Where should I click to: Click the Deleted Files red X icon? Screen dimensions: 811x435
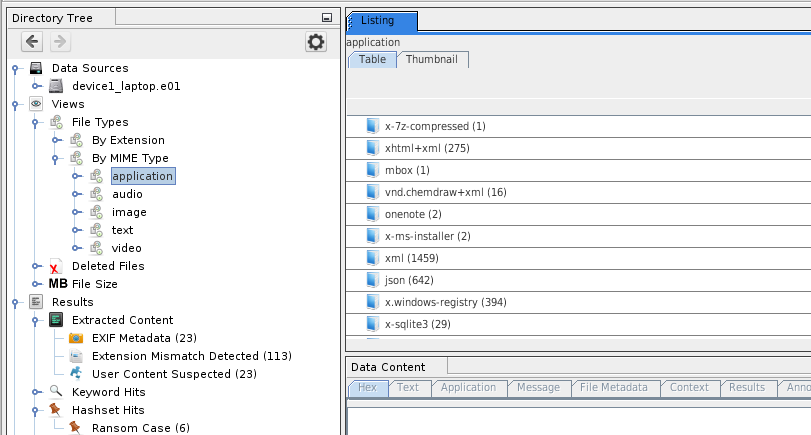[56, 266]
